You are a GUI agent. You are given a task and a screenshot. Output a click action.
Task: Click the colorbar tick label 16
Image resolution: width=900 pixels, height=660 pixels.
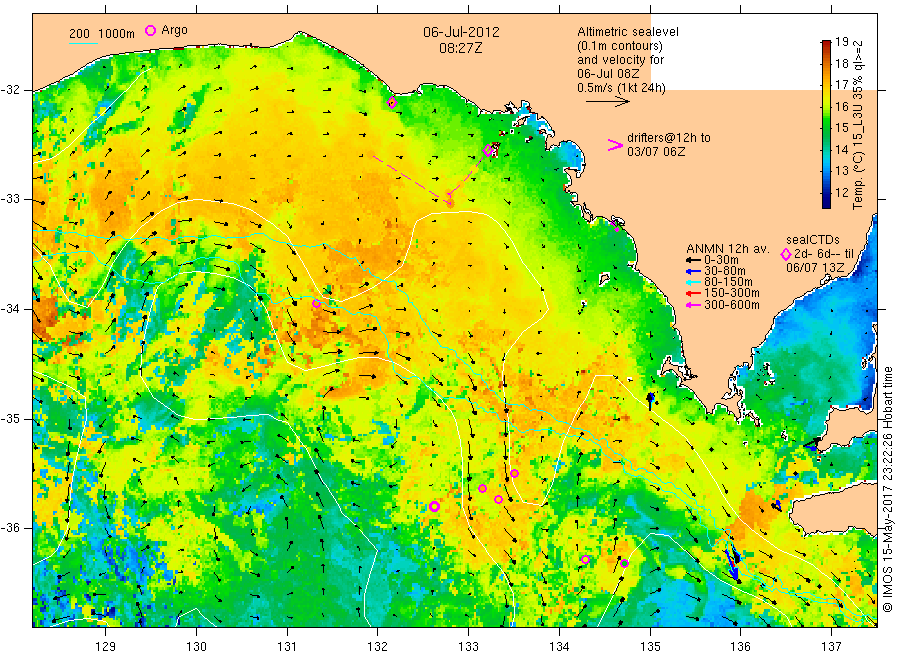point(841,106)
